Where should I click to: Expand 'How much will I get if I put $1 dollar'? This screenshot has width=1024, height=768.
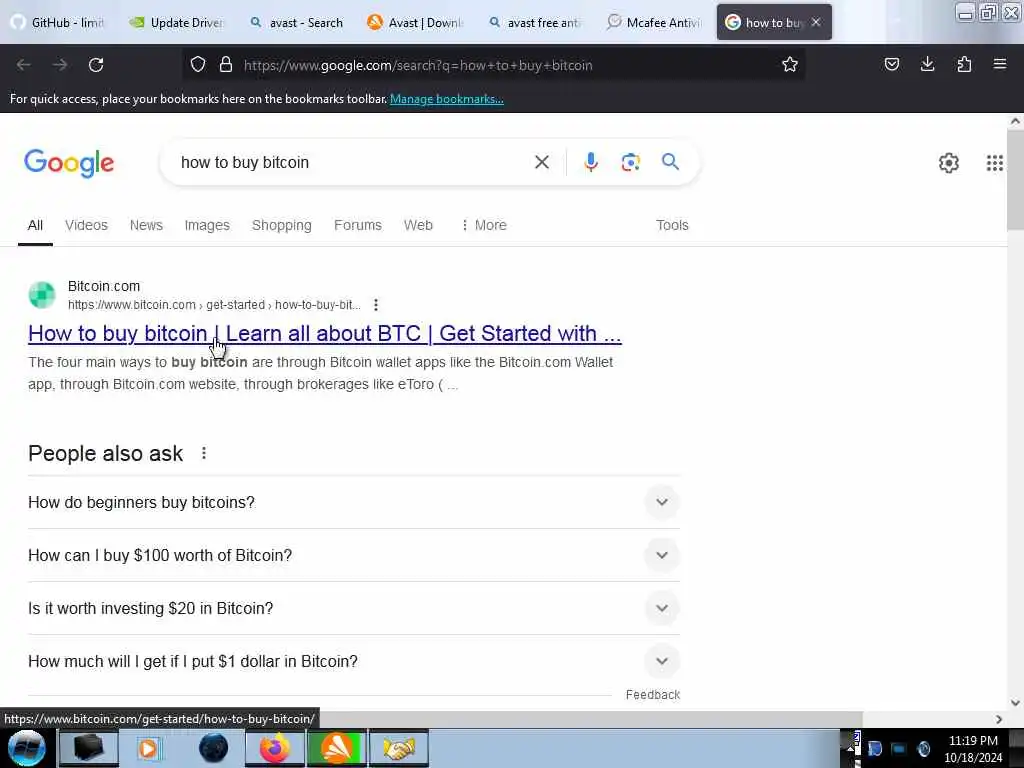coord(354,661)
